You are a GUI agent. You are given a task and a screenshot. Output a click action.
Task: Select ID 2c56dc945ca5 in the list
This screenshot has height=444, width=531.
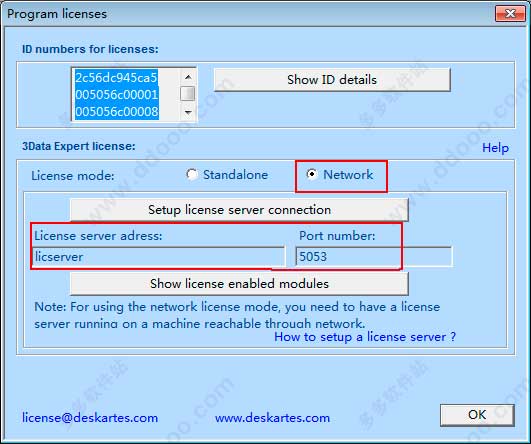(x=116, y=78)
